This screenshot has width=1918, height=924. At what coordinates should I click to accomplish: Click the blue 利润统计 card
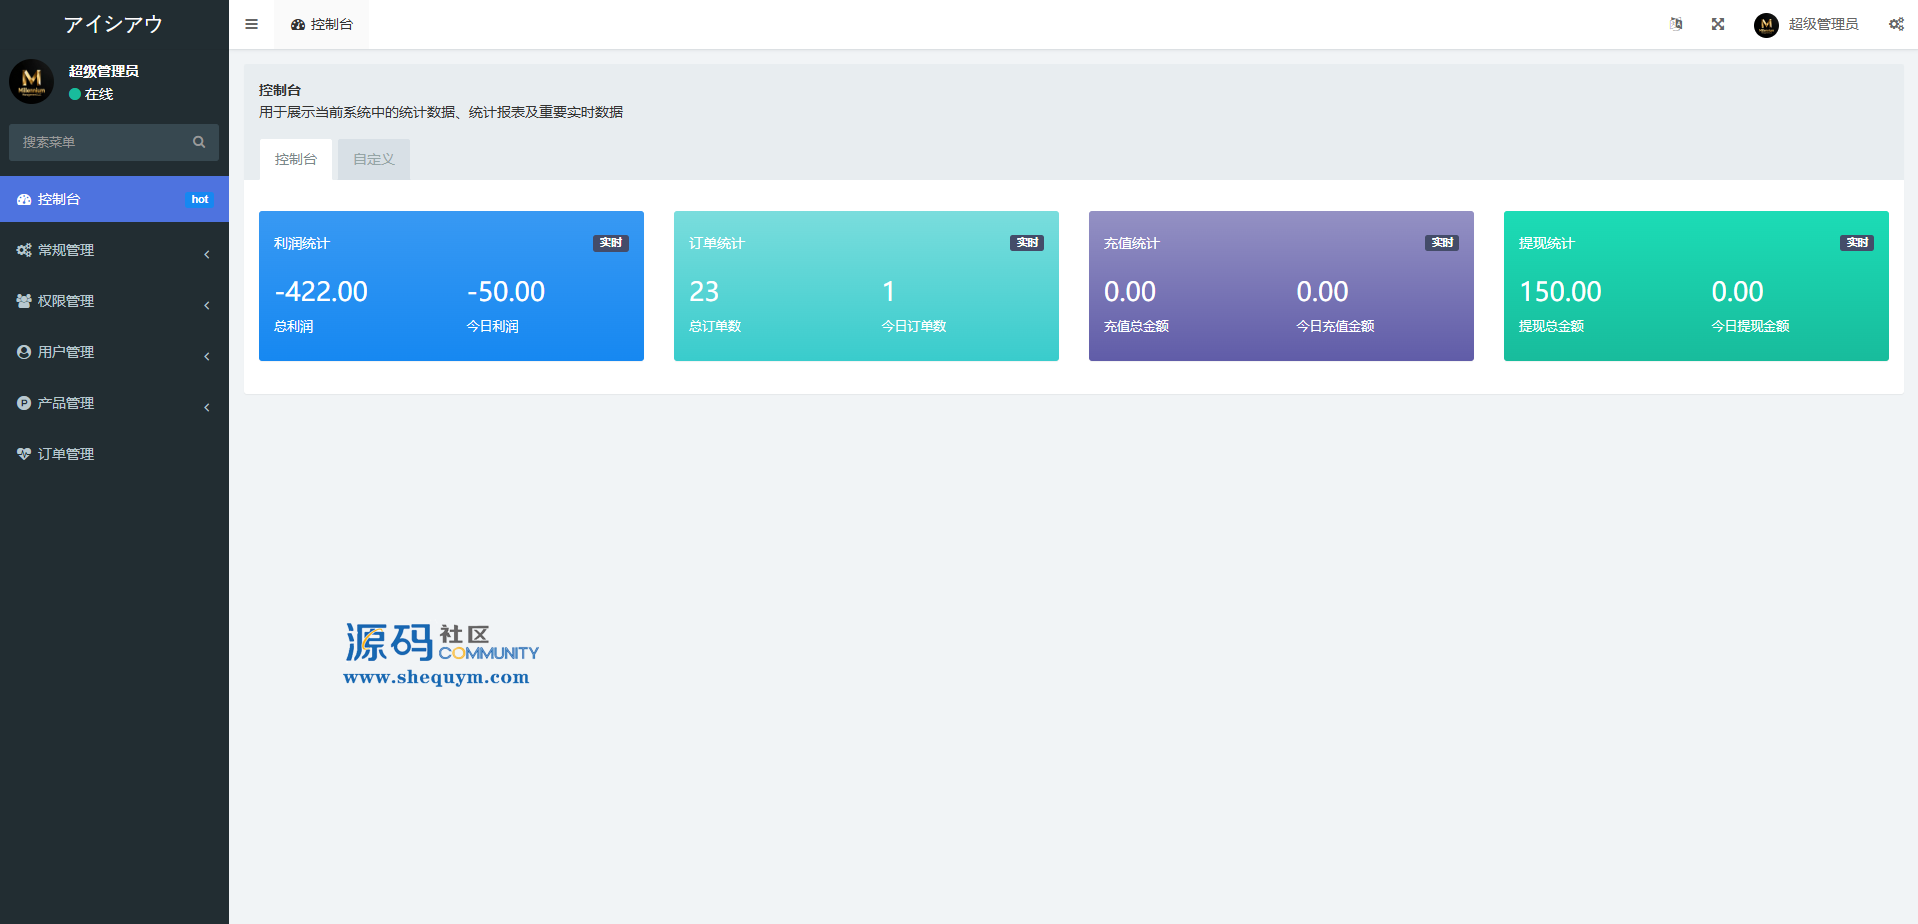coord(451,286)
